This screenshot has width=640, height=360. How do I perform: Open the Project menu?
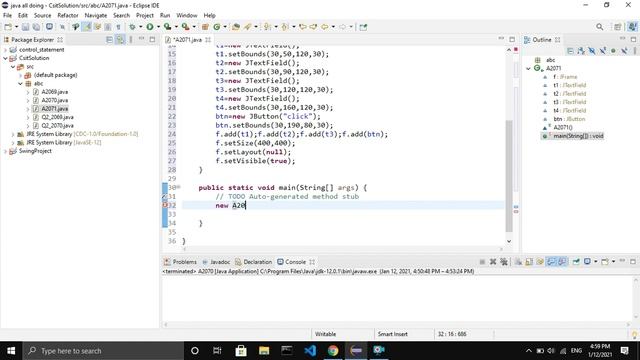click(x=145, y=16)
